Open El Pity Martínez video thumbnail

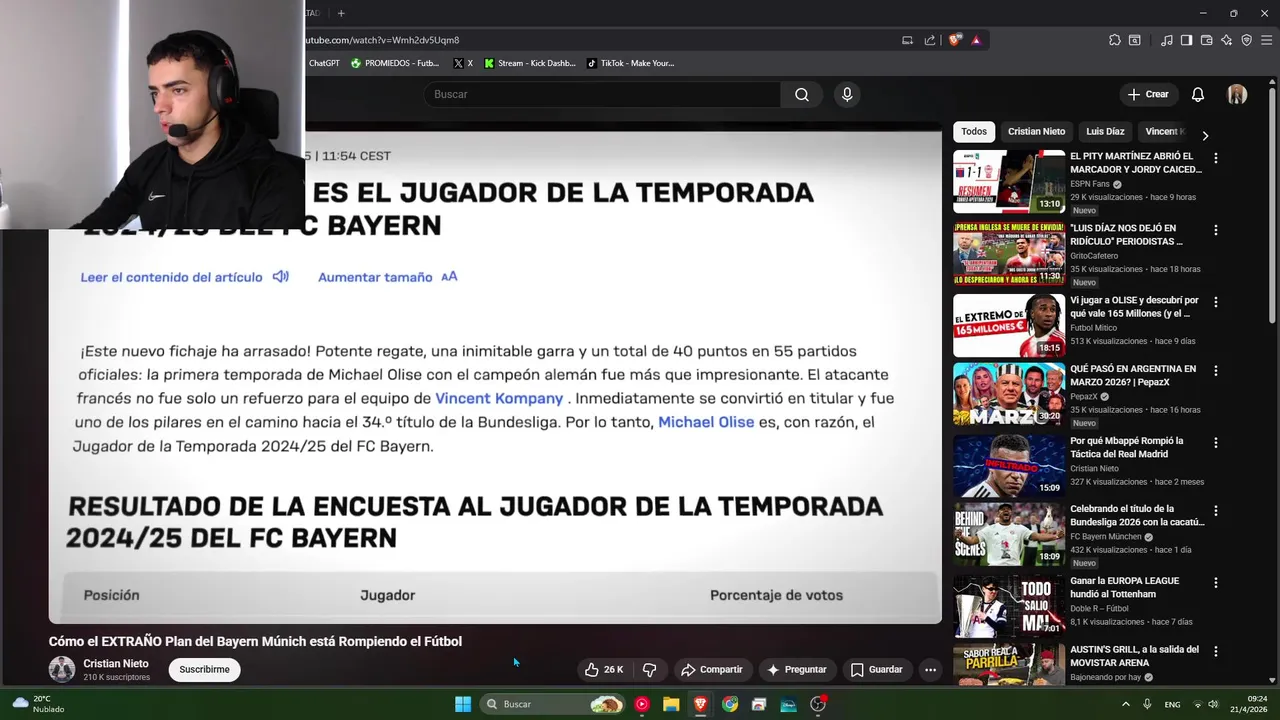(x=1009, y=181)
